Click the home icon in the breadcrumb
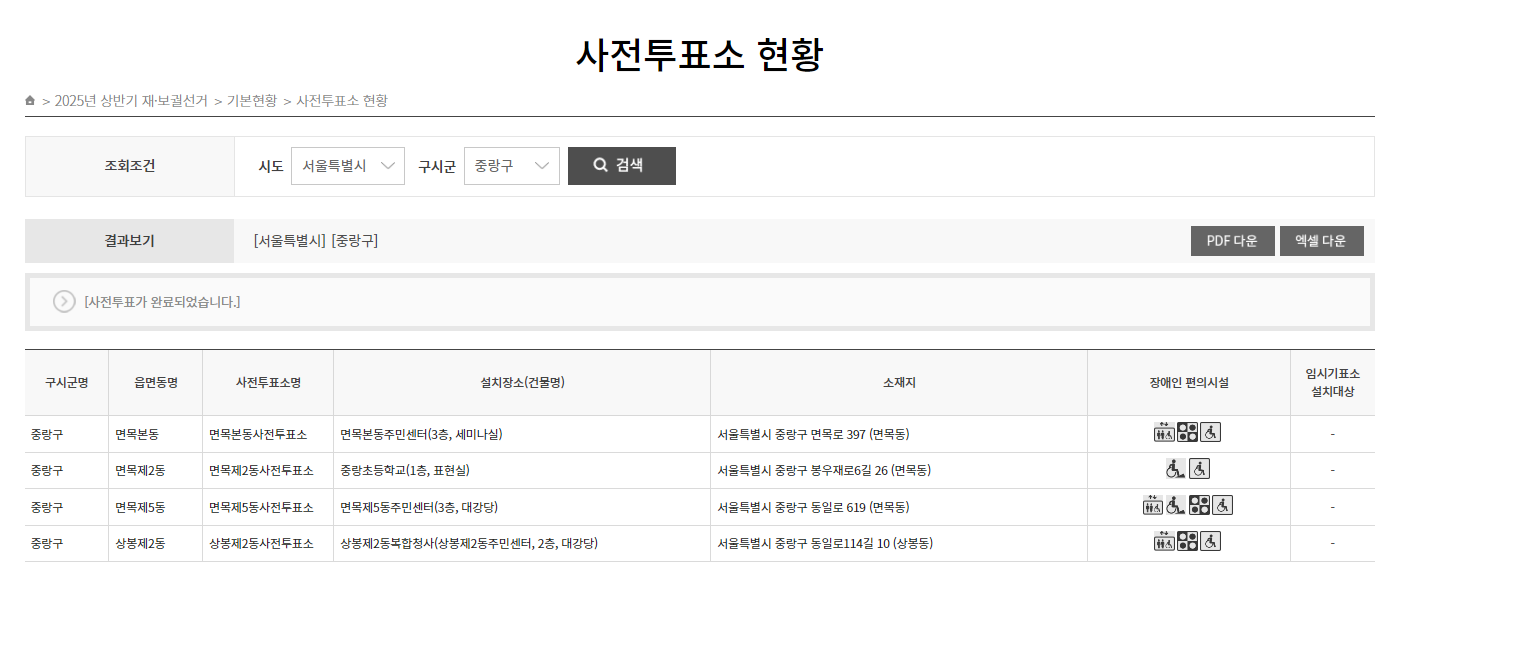 (30, 100)
